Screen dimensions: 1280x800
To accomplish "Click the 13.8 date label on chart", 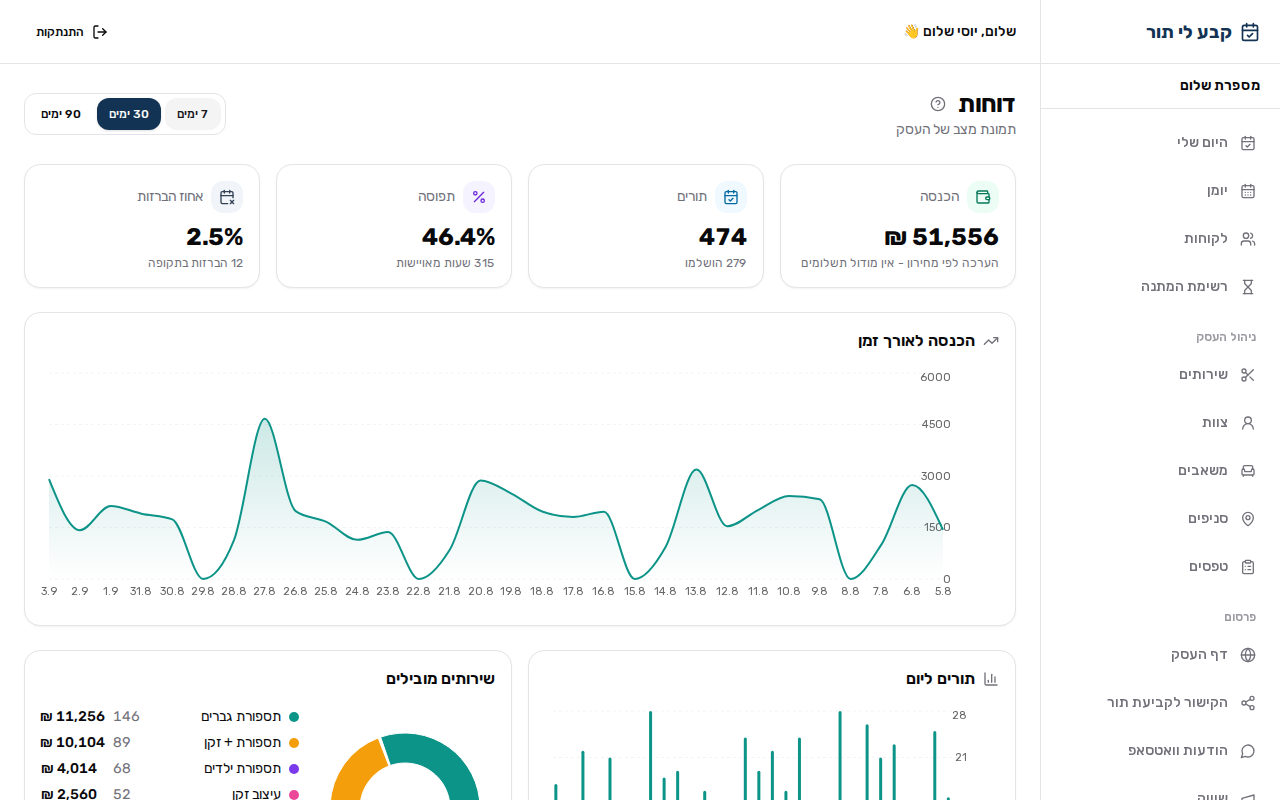I will click(696, 591).
